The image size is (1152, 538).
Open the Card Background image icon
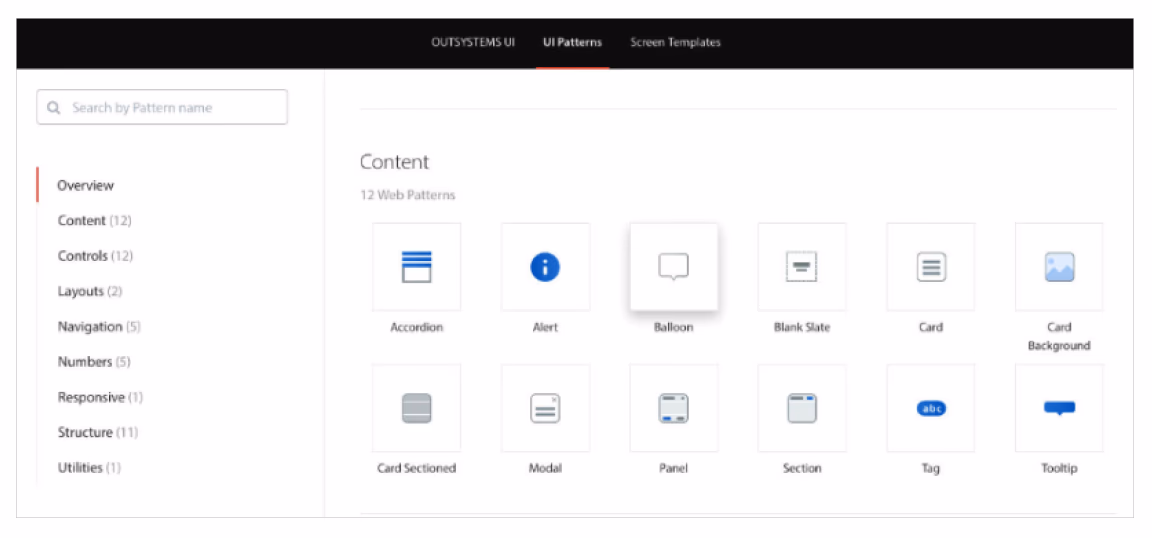(x=1059, y=267)
